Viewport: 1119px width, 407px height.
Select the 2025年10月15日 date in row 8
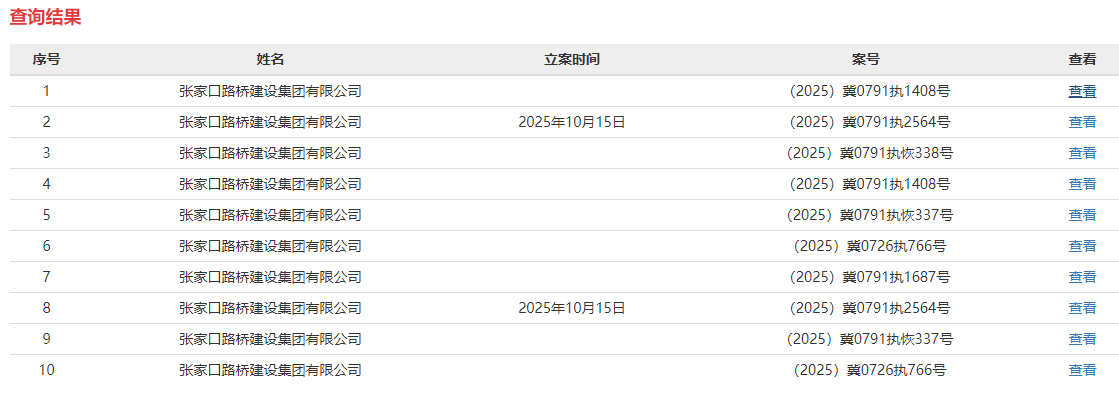point(572,308)
